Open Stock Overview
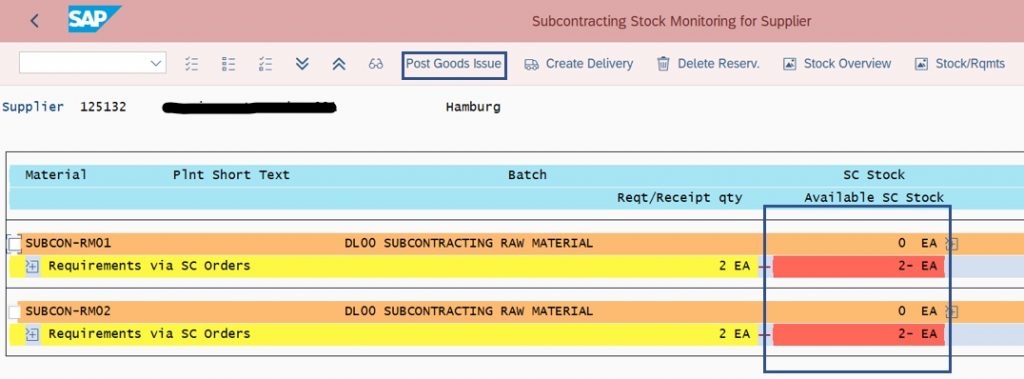The height and width of the screenshot is (379, 1024). [837, 64]
